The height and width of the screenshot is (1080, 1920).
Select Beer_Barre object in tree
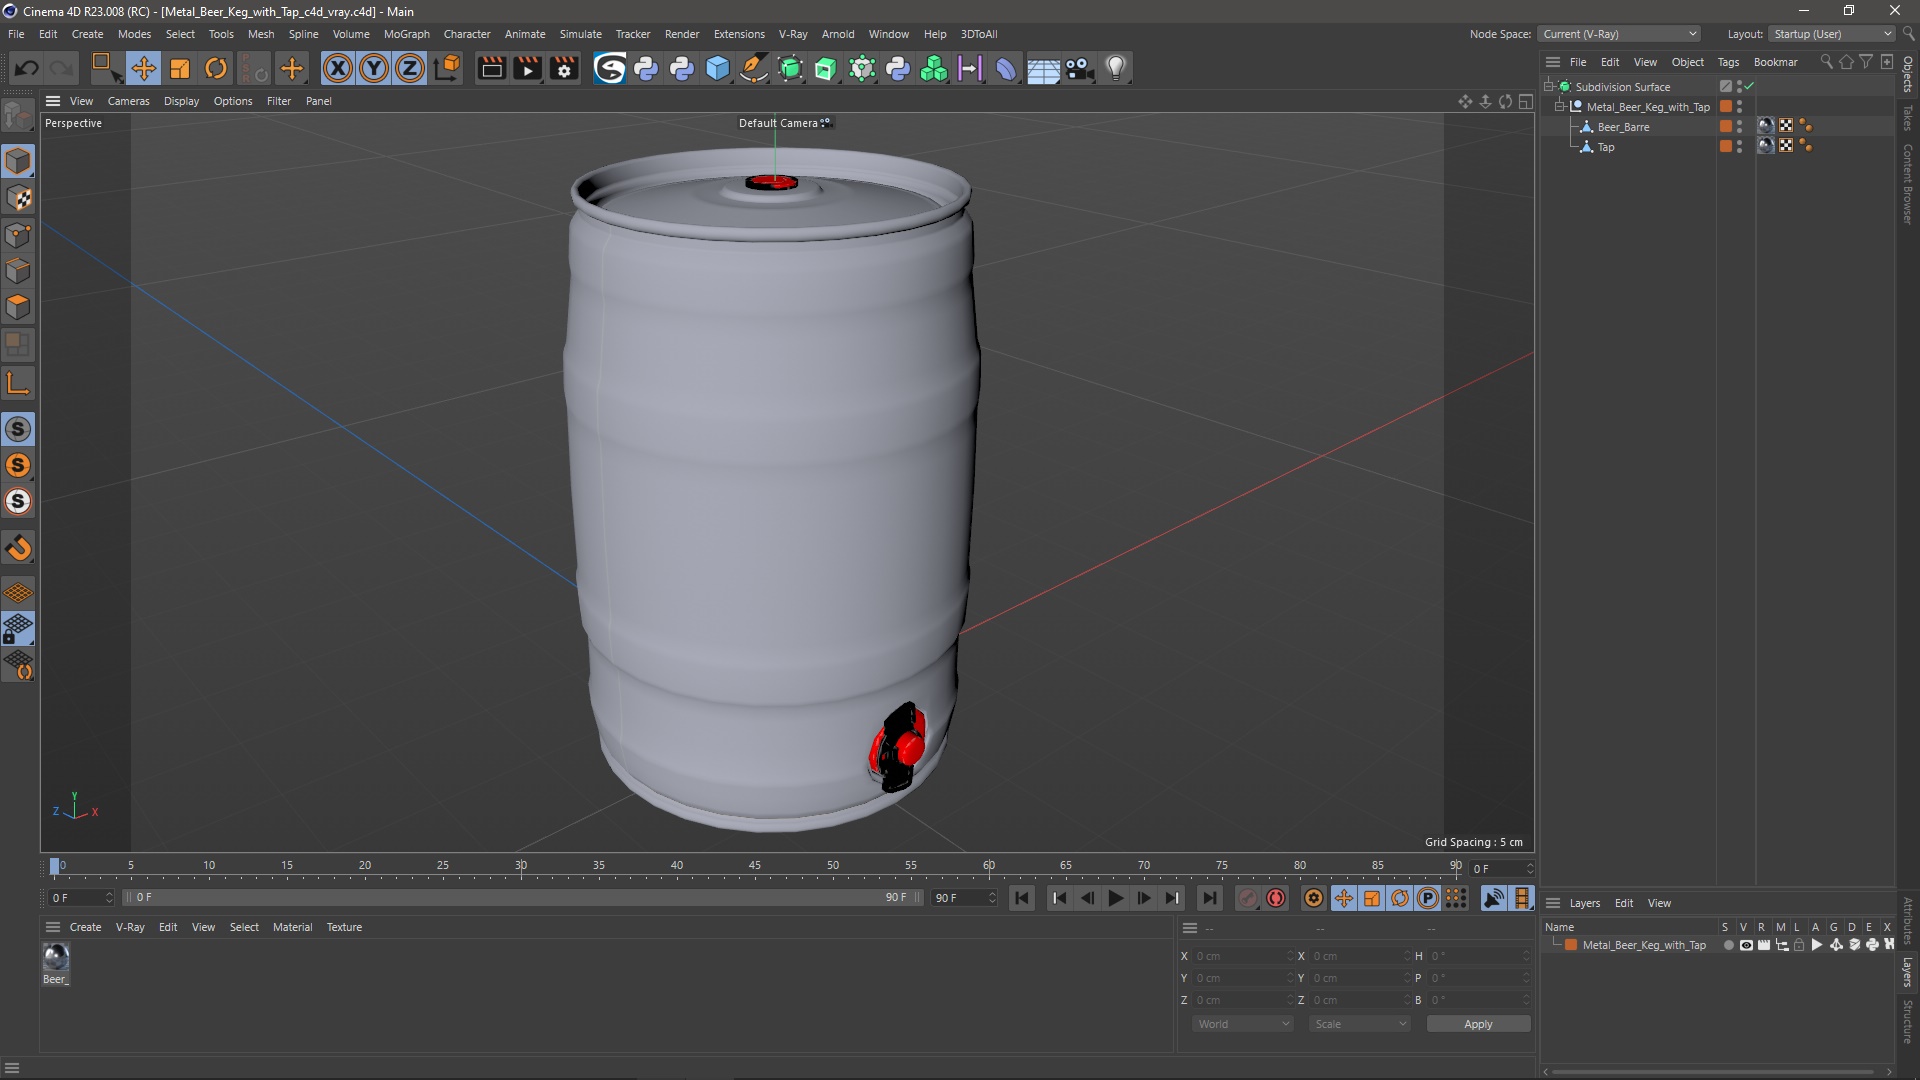tap(1623, 127)
